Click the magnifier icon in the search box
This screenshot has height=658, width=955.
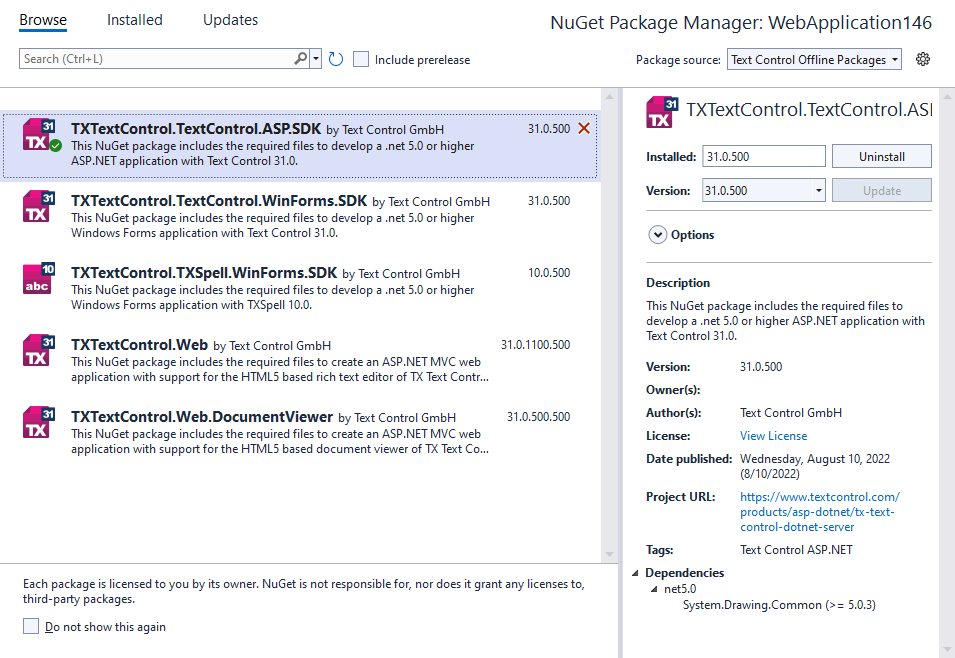[x=300, y=59]
